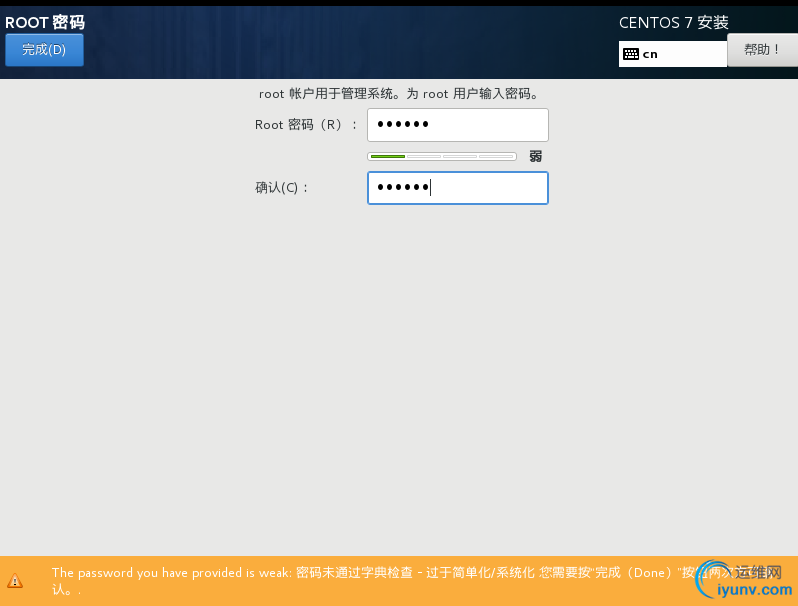Click the 确认(C) label
798x606 pixels.
pyautogui.click(x=281, y=188)
